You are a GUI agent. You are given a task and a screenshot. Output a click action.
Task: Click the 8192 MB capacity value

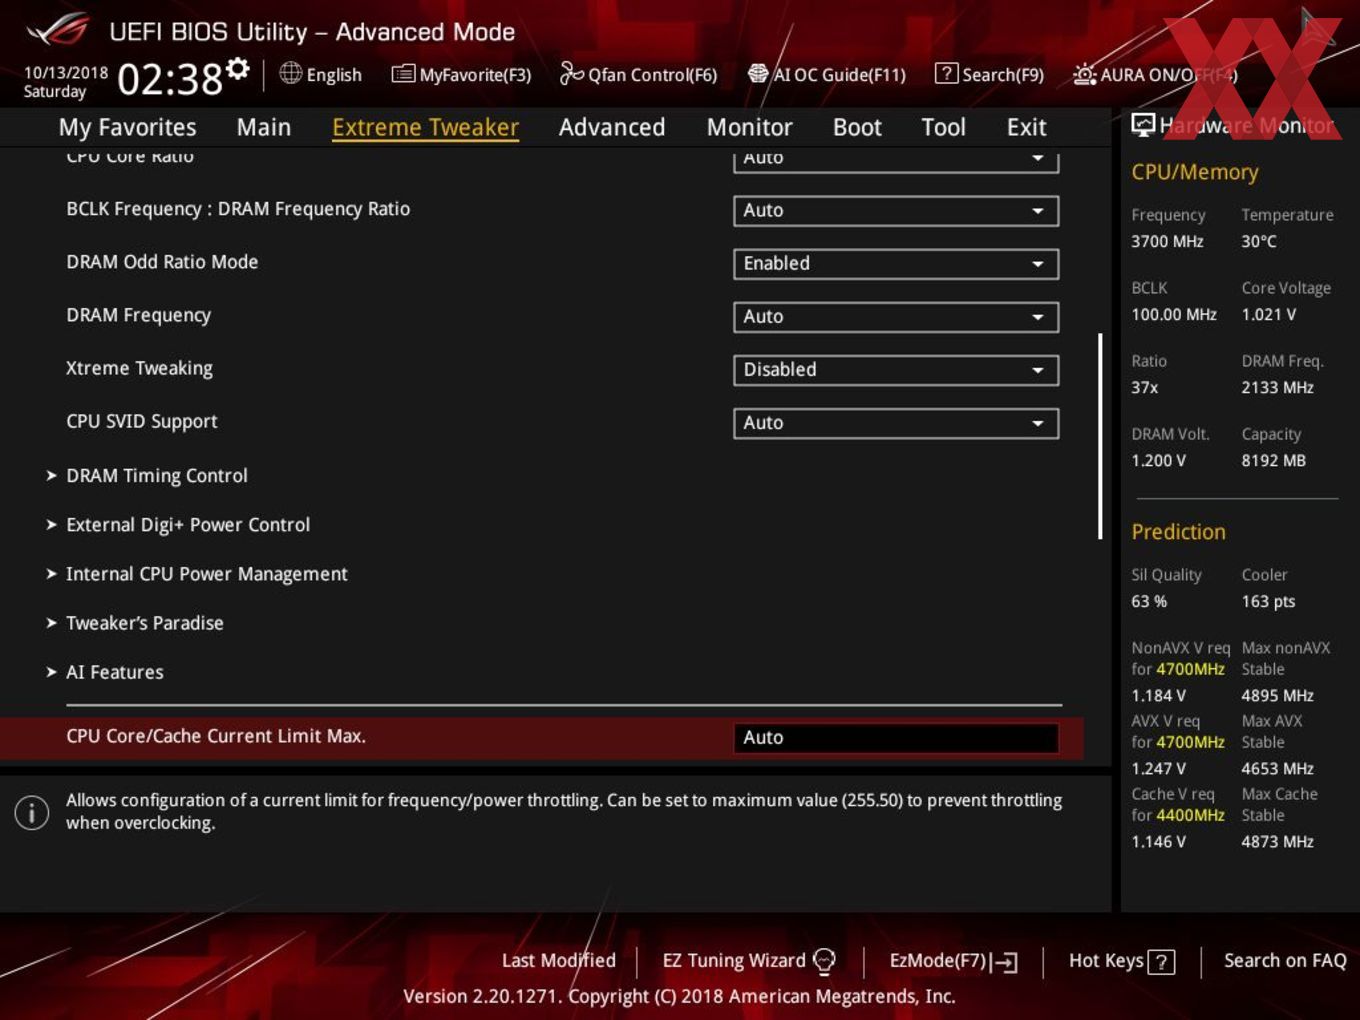coord(1273,460)
